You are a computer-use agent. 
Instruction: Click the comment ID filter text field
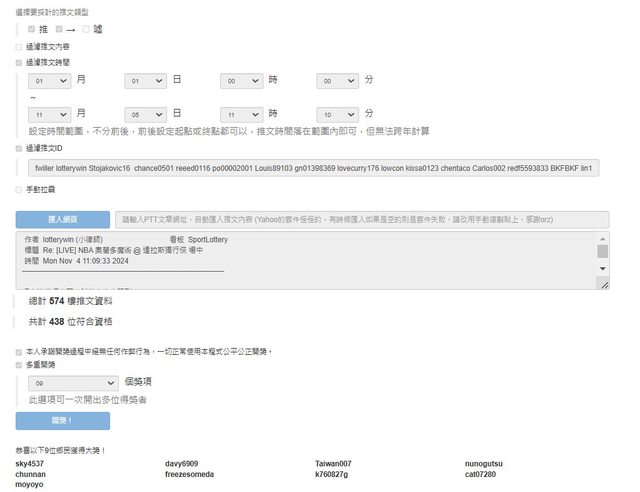point(314,168)
